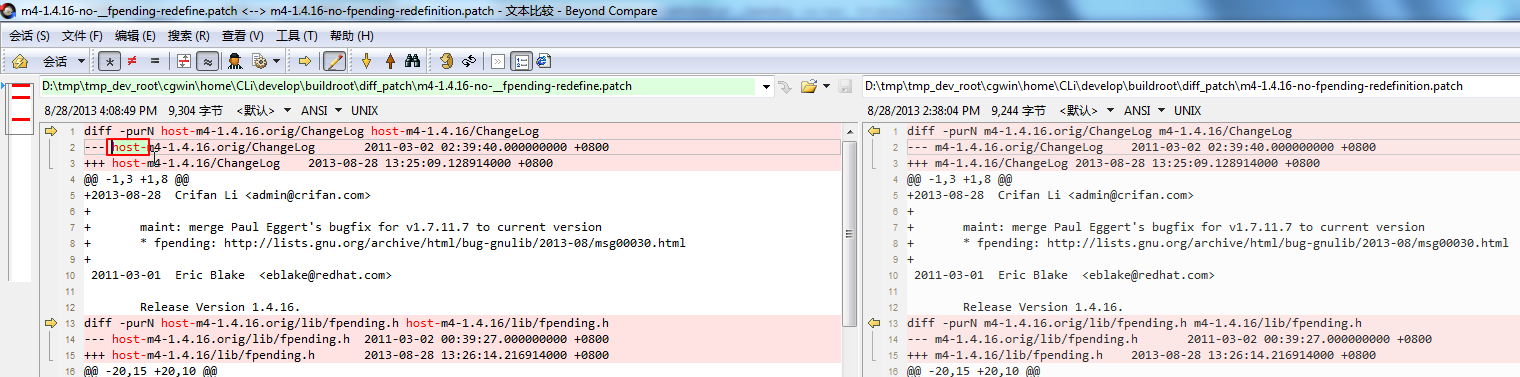Click the left pane open folder icon

click(x=809, y=87)
